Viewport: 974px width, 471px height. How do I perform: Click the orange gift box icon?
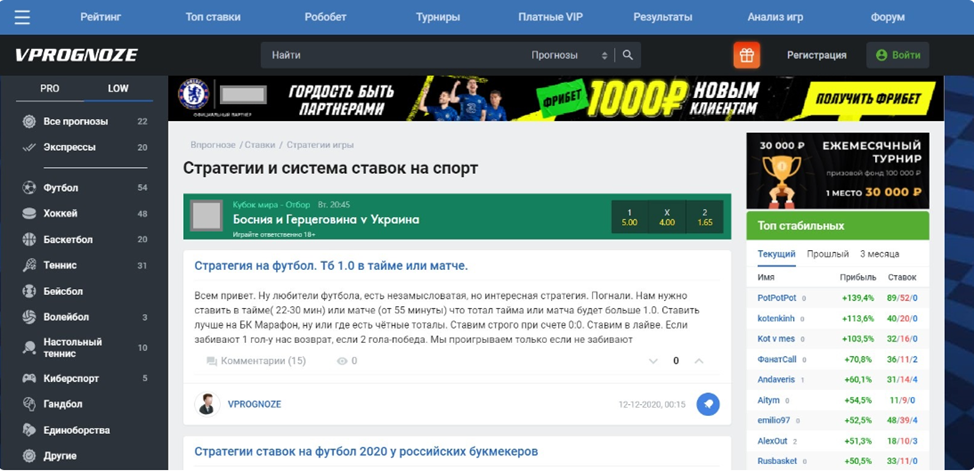tap(746, 55)
